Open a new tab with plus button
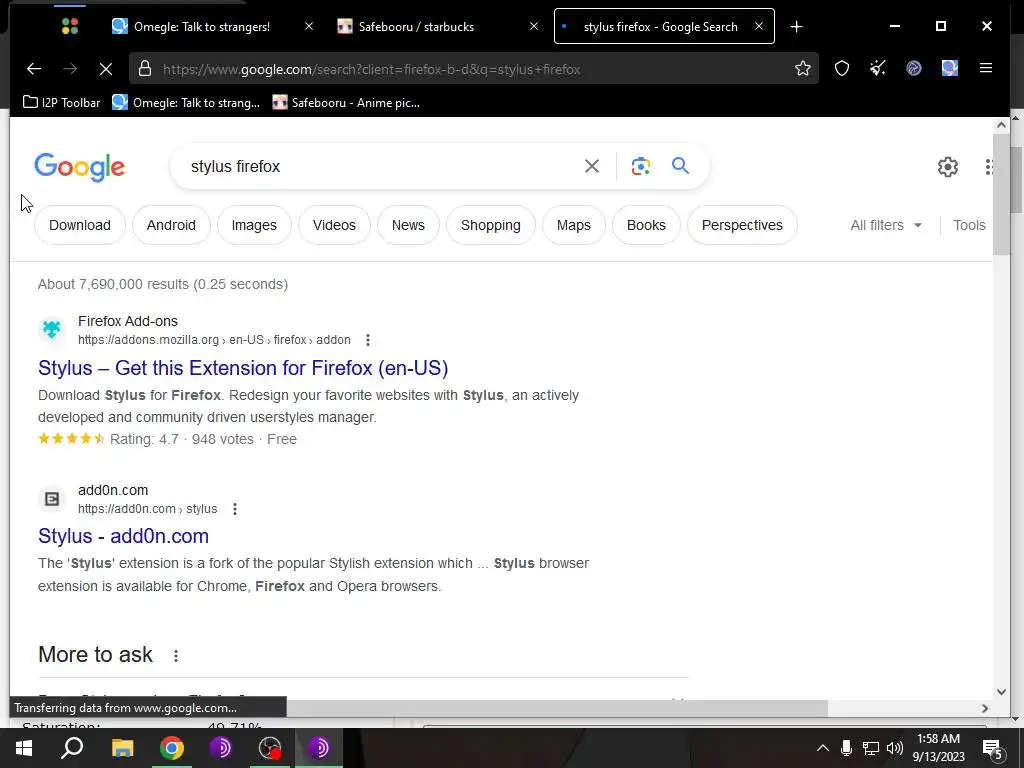The height and width of the screenshot is (768, 1024). (x=796, y=27)
